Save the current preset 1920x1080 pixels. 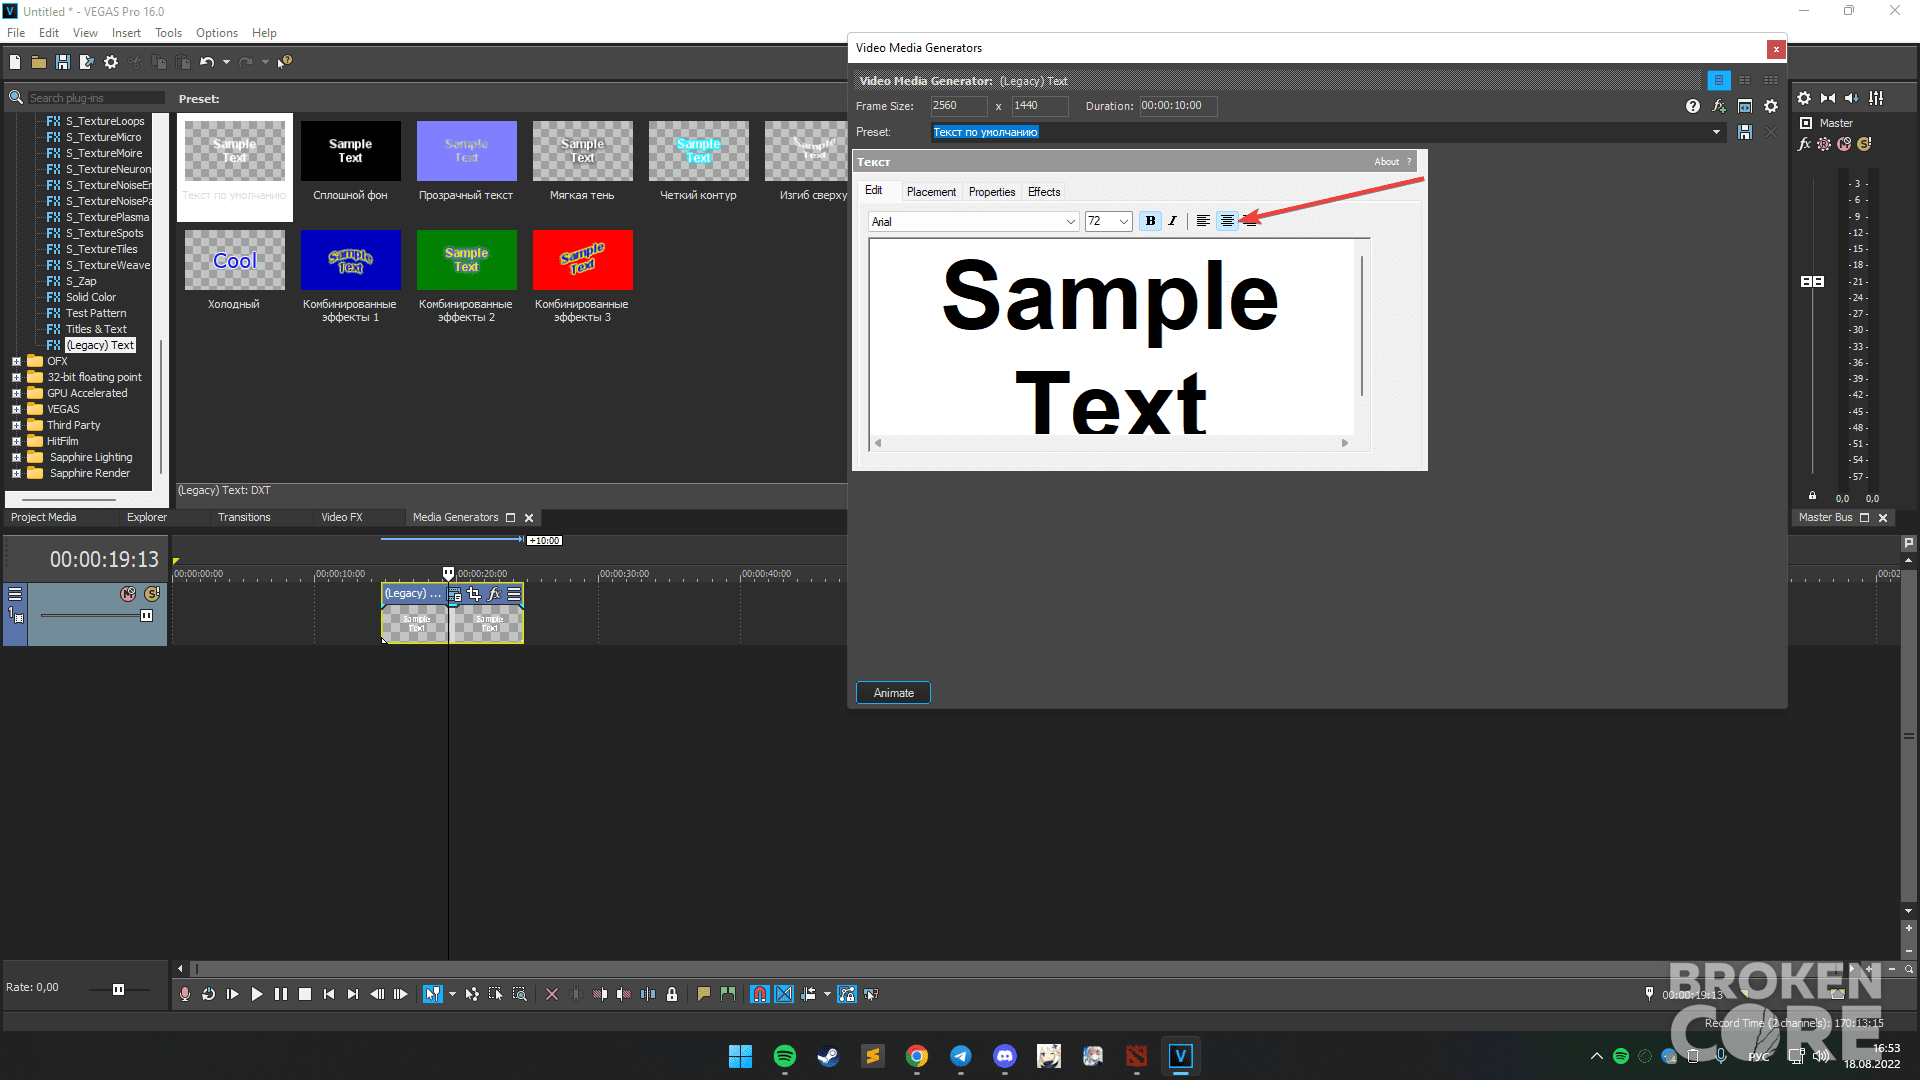pos(1745,132)
